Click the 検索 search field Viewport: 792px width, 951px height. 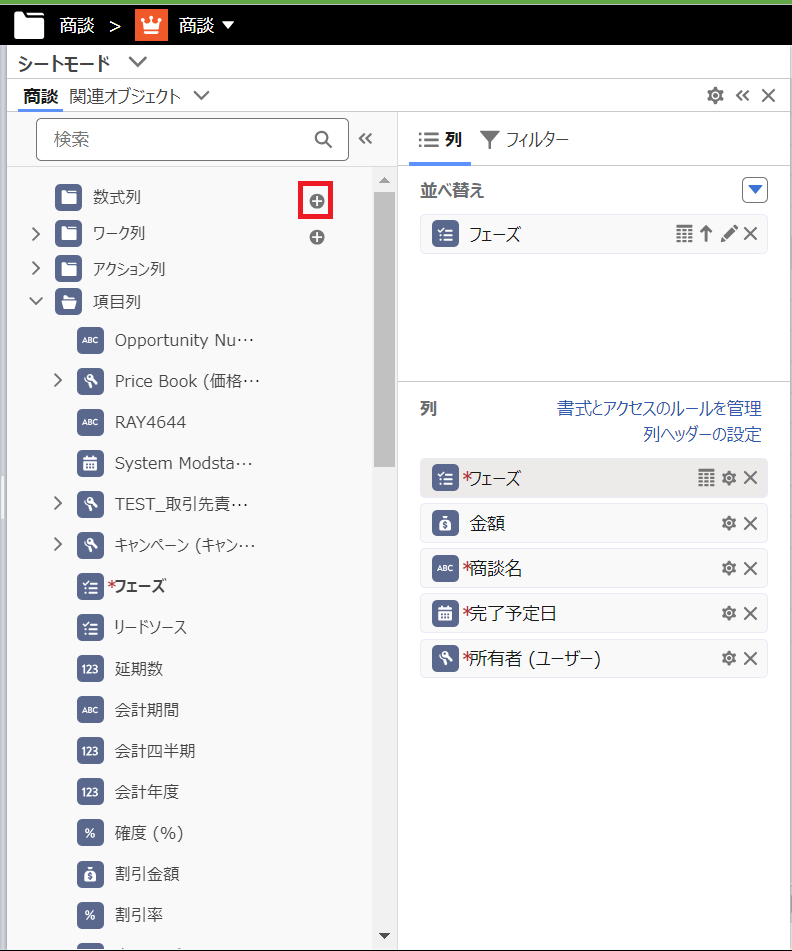click(x=192, y=139)
